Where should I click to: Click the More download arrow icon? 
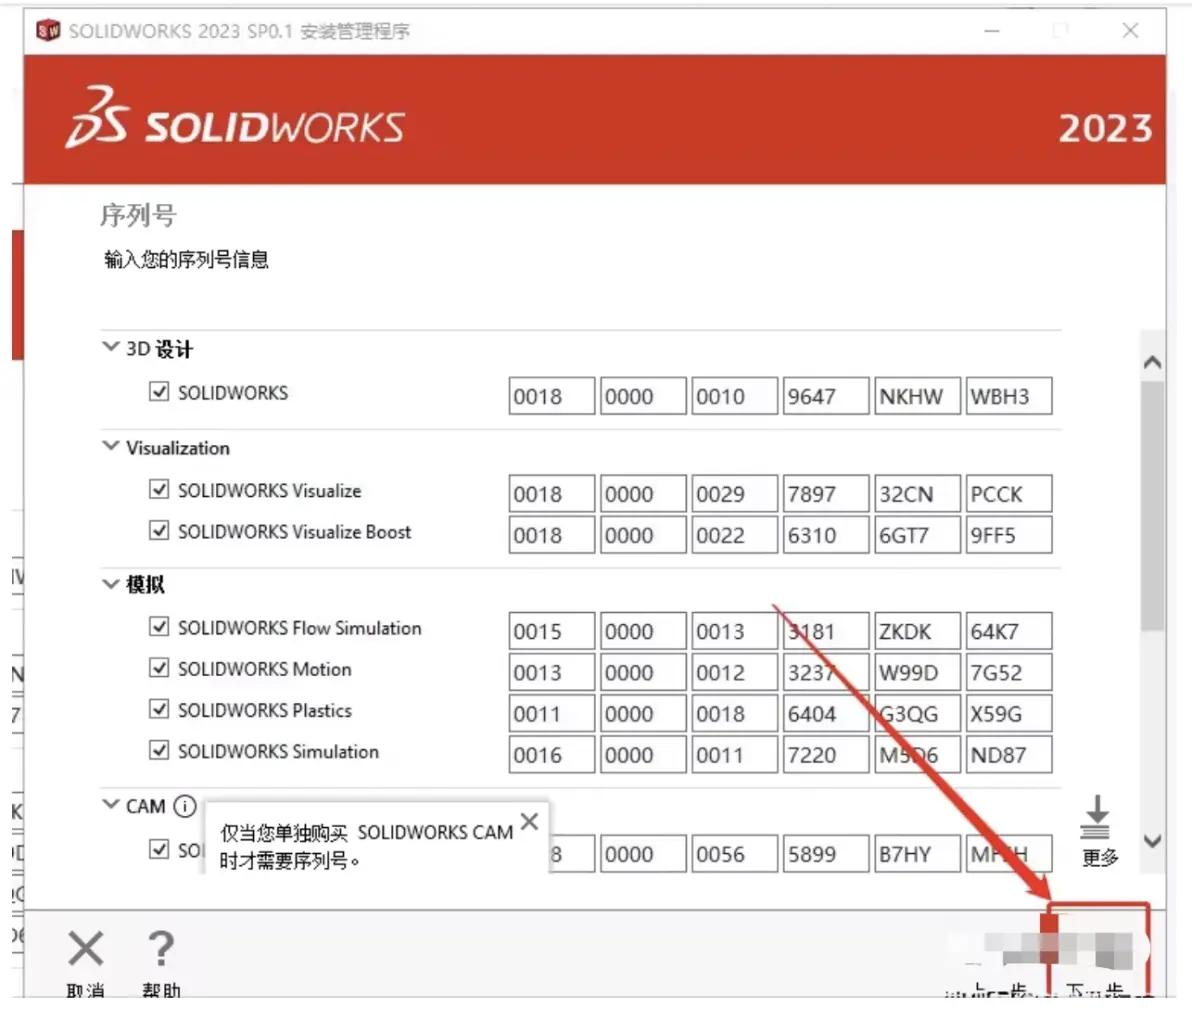click(1096, 816)
